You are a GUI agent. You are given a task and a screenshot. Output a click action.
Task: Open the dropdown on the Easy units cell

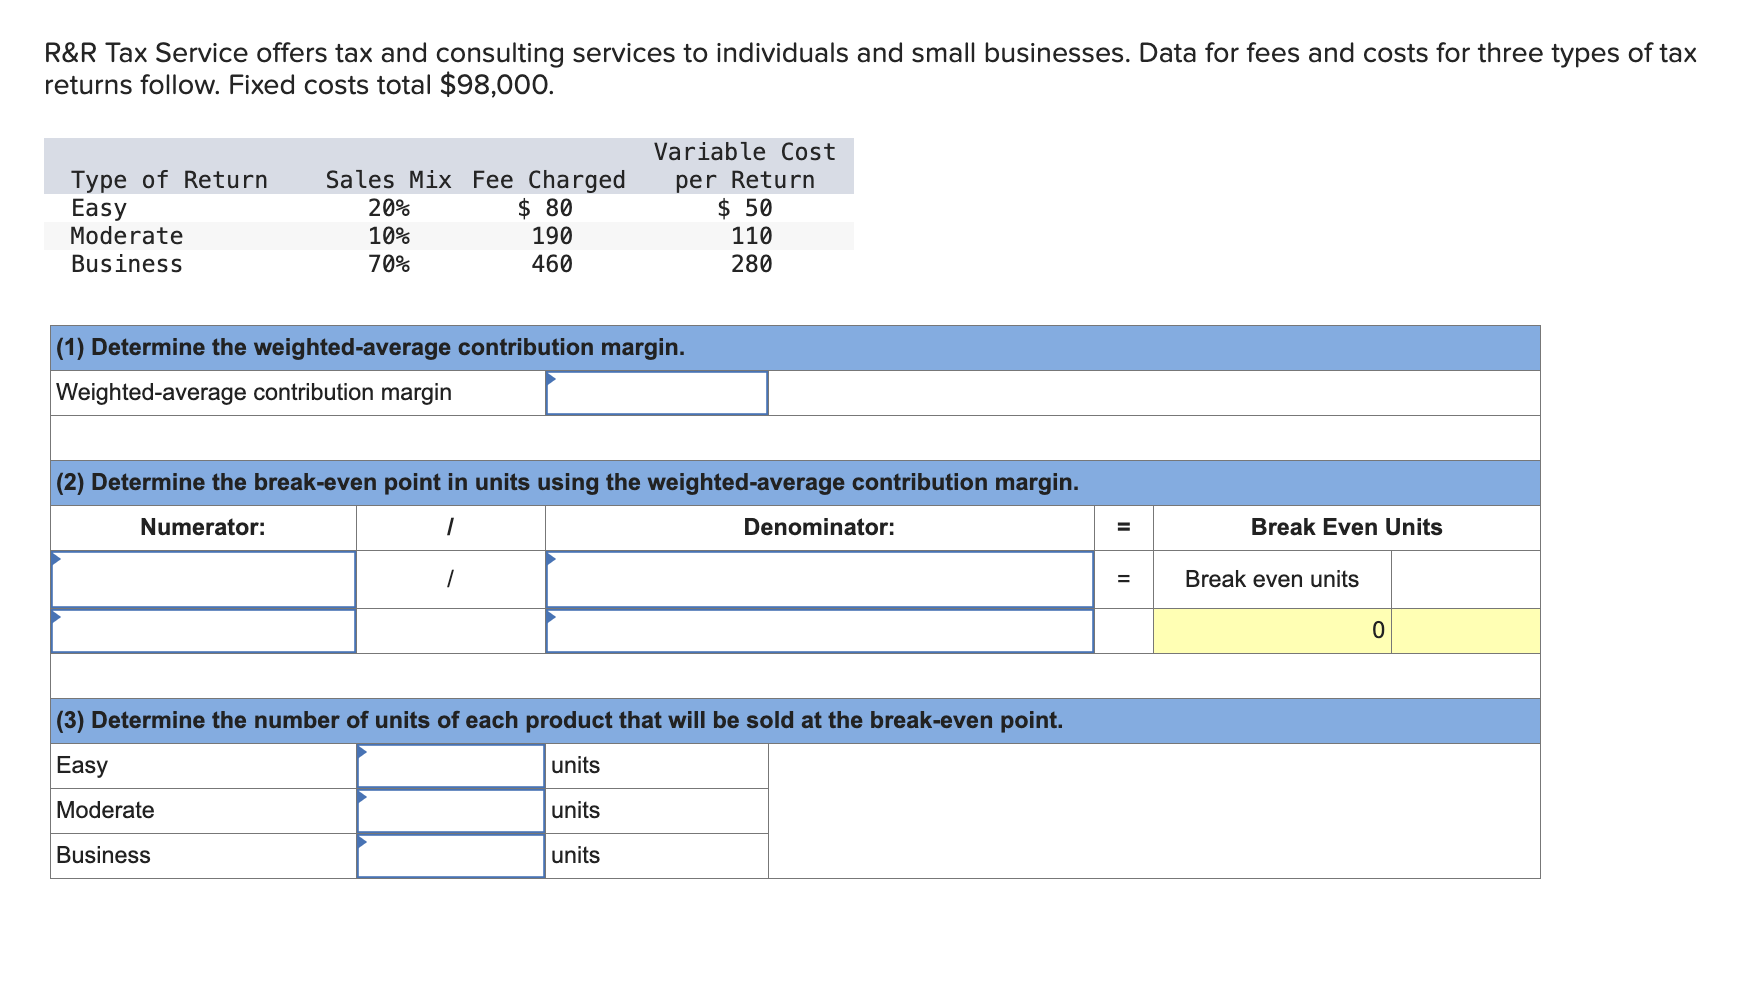362,751
